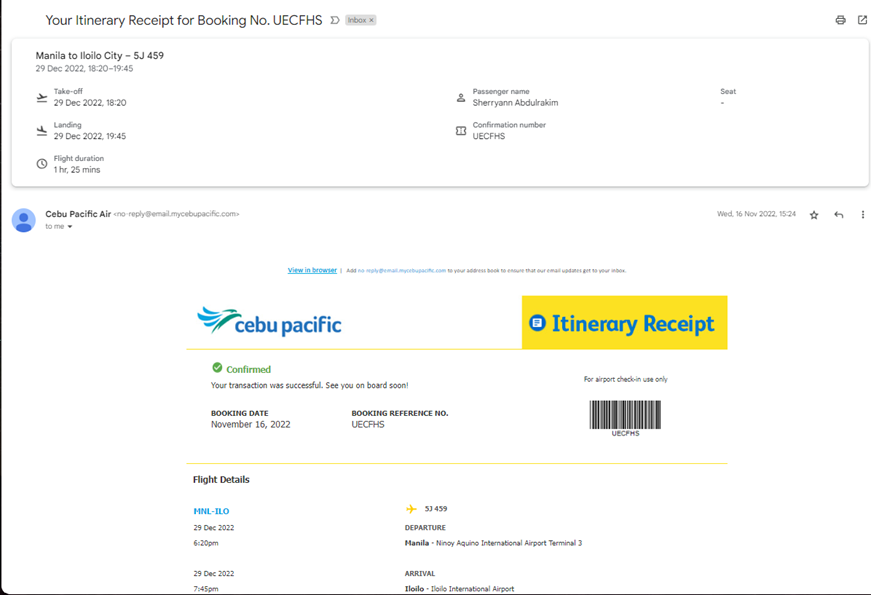
Task: Expand the 'to me' recipient details
Action: 70,227
